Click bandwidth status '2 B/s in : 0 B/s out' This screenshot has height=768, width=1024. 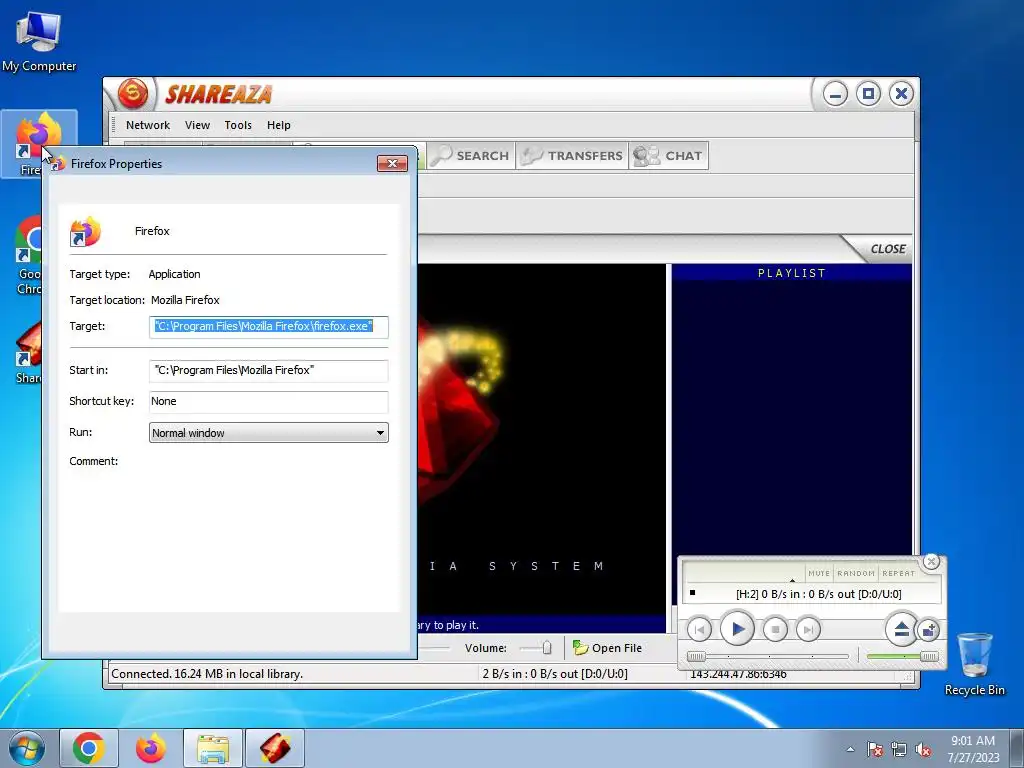[x=554, y=674]
